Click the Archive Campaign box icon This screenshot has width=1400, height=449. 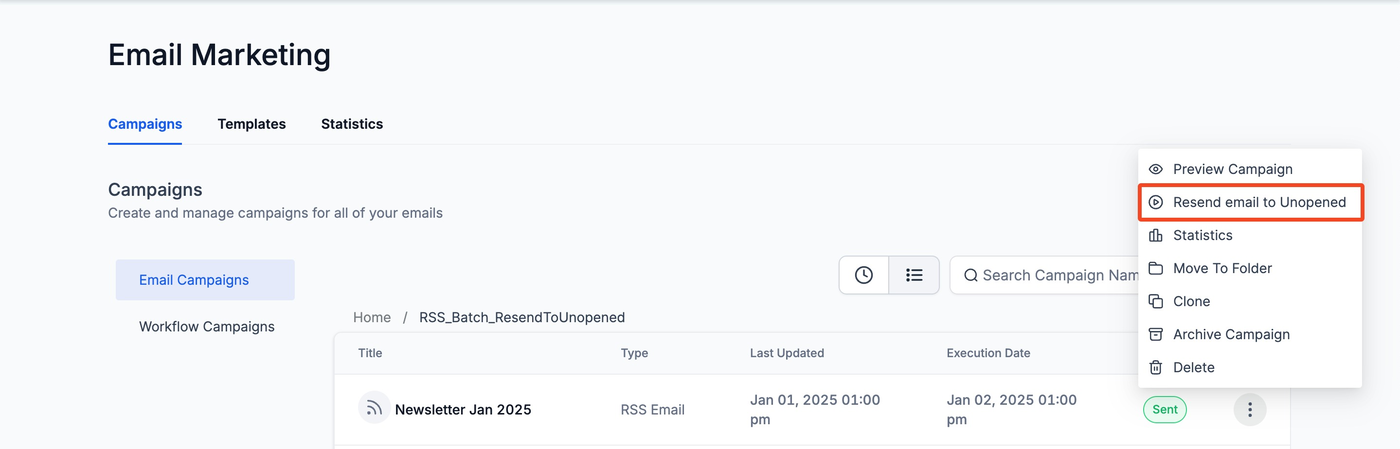coord(1156,334)
